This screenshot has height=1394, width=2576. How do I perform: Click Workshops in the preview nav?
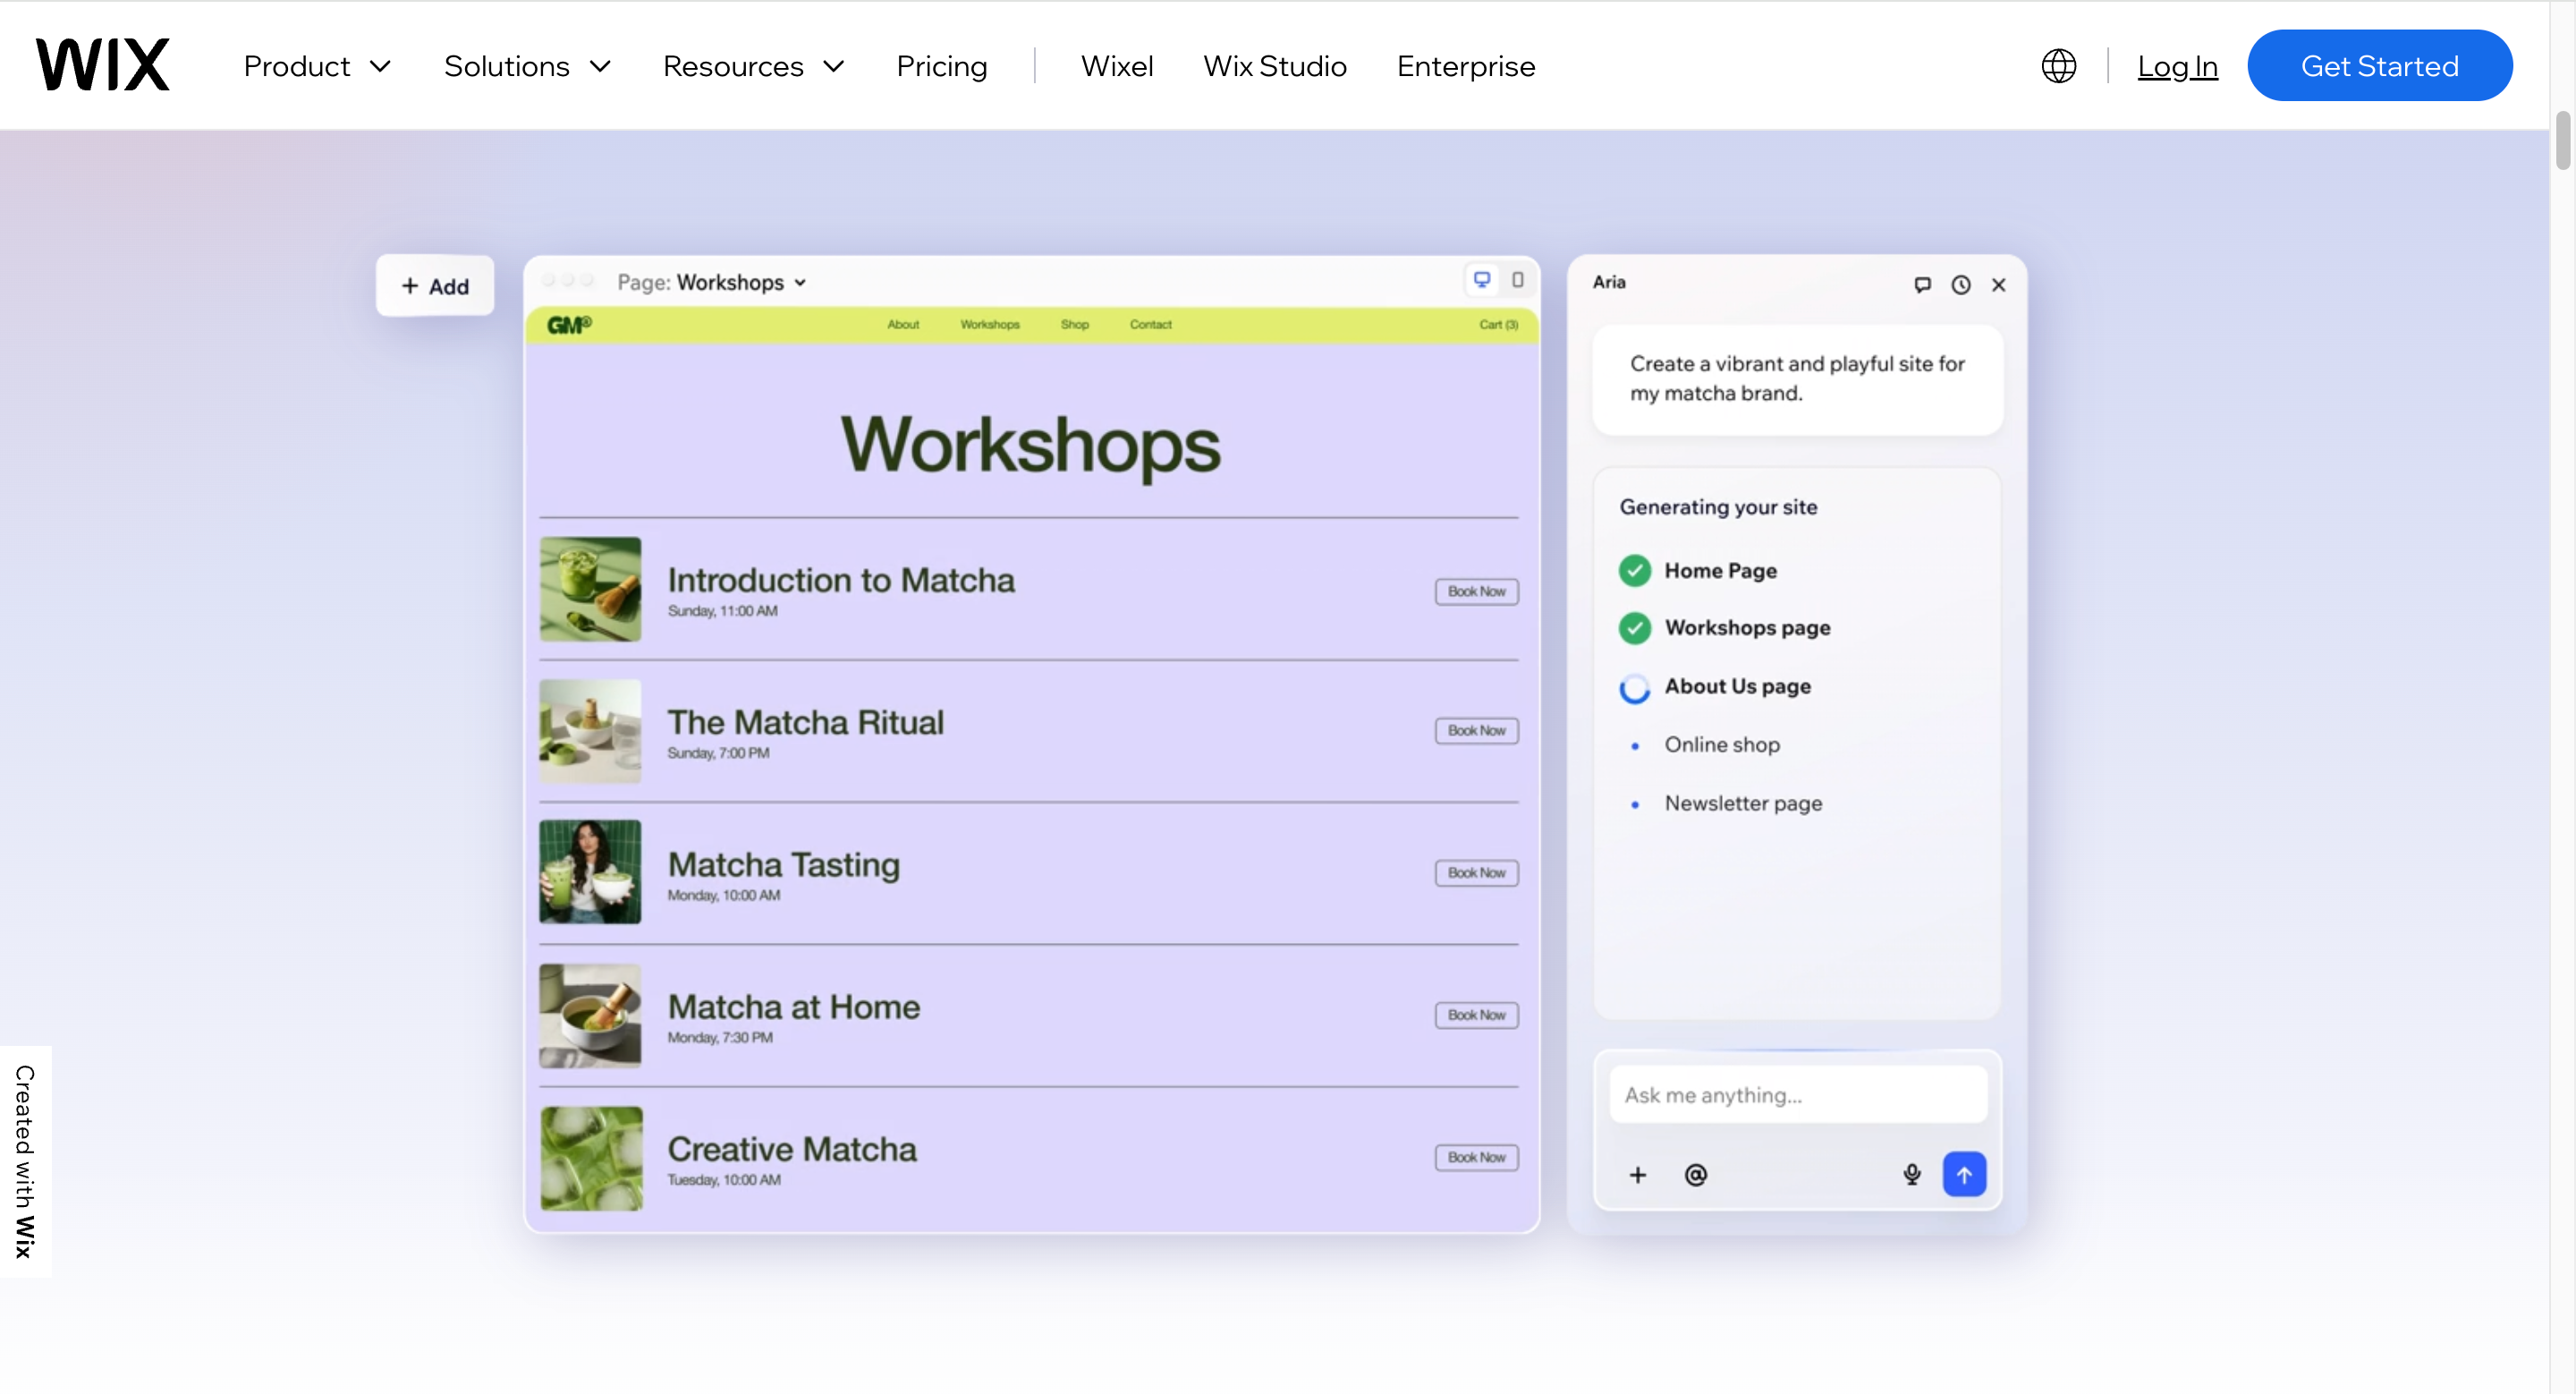pyautogui.click(x=990, y=324)
